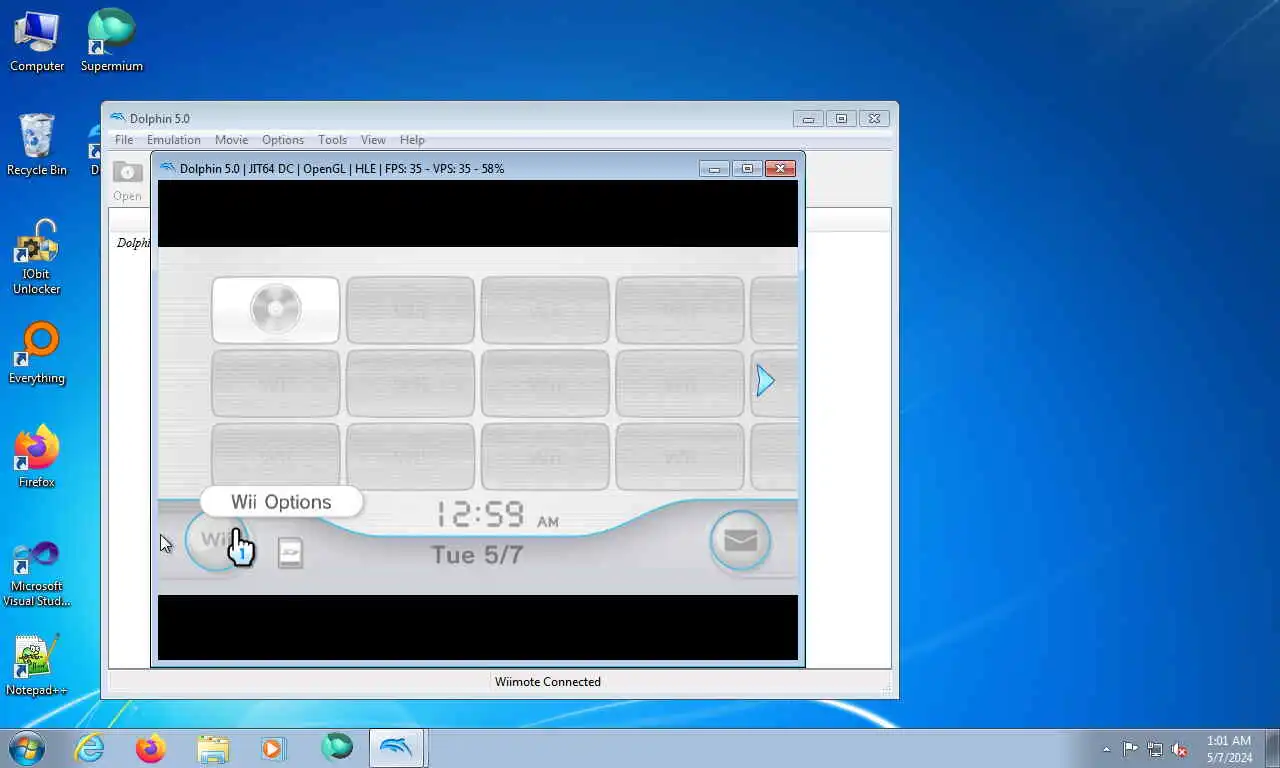Open the Windows Start menu
This screenshot has height=768, width=1280.
coord(25,748)
